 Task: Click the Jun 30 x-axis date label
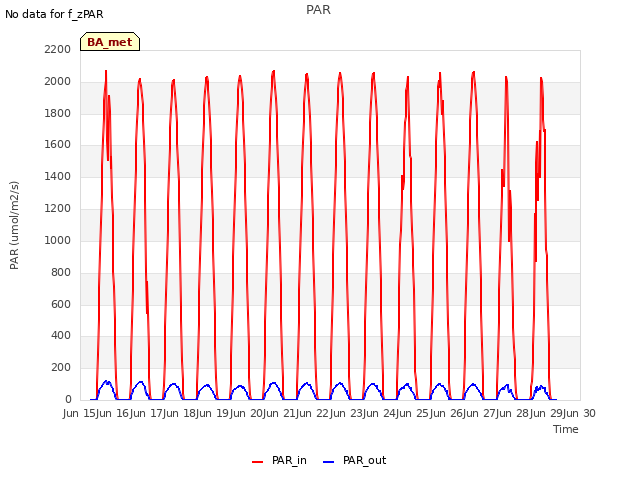click(x=580, y=413)
